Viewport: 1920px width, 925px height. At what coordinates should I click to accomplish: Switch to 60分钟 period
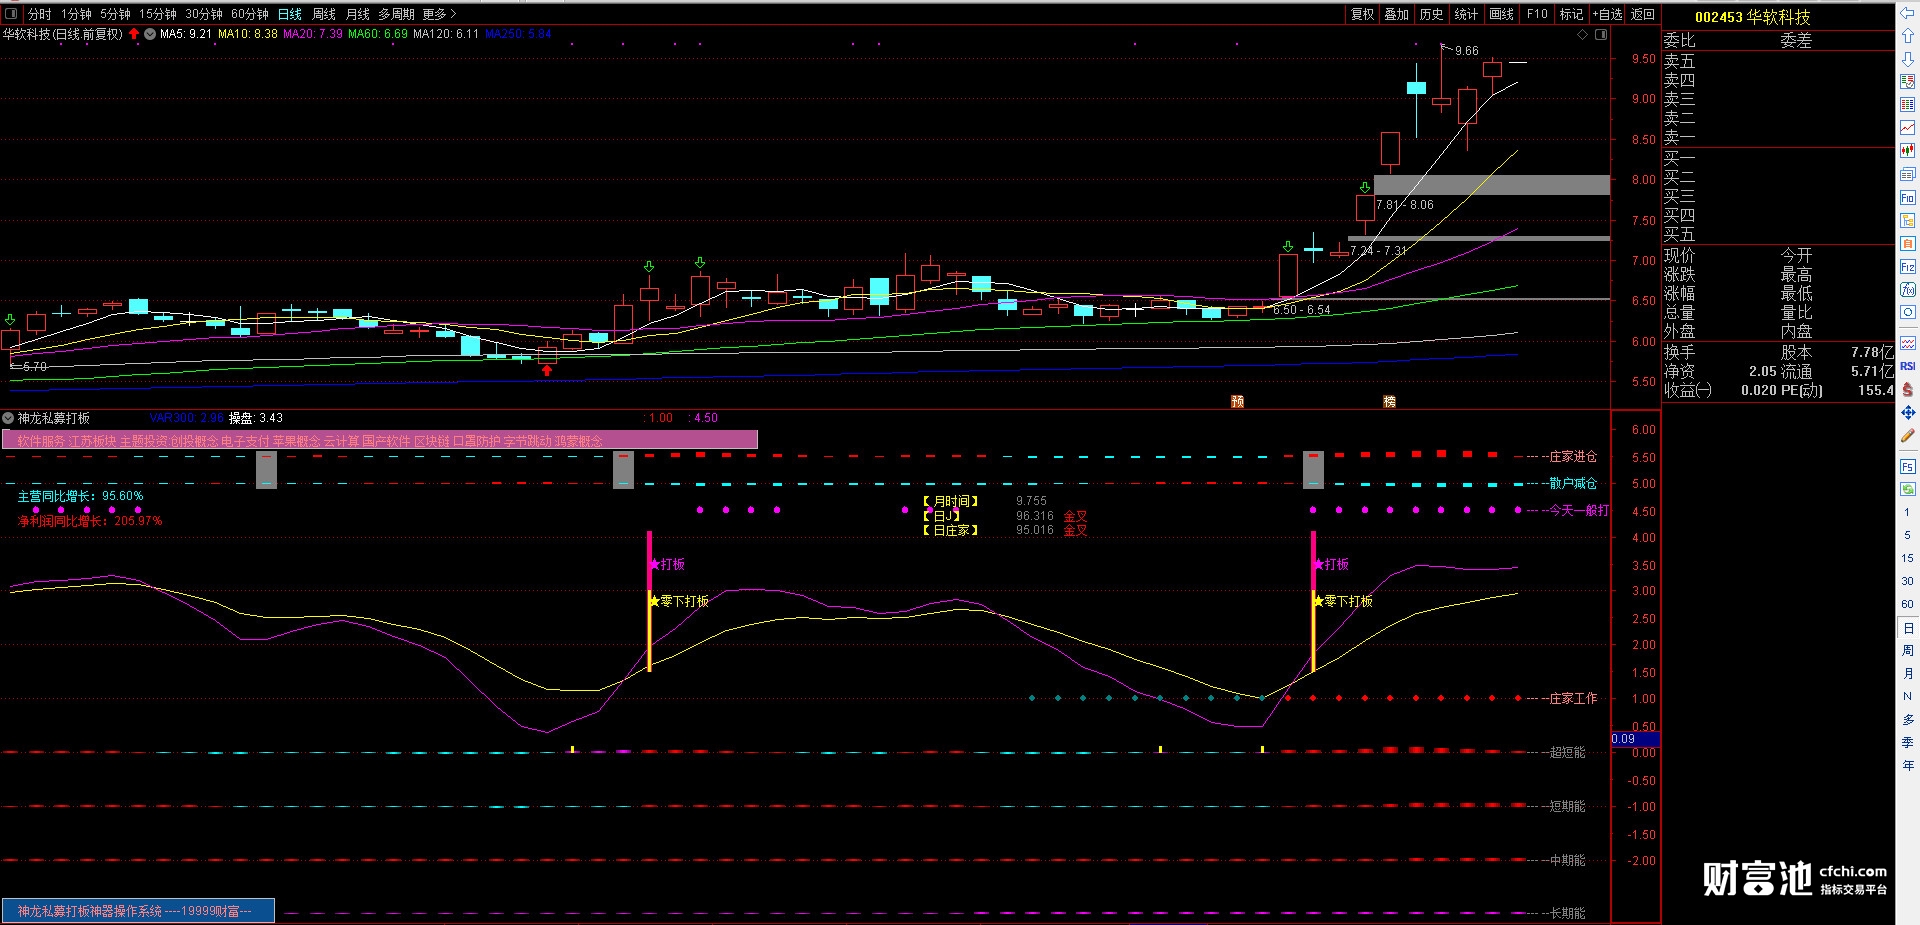(x=250, y=14)
